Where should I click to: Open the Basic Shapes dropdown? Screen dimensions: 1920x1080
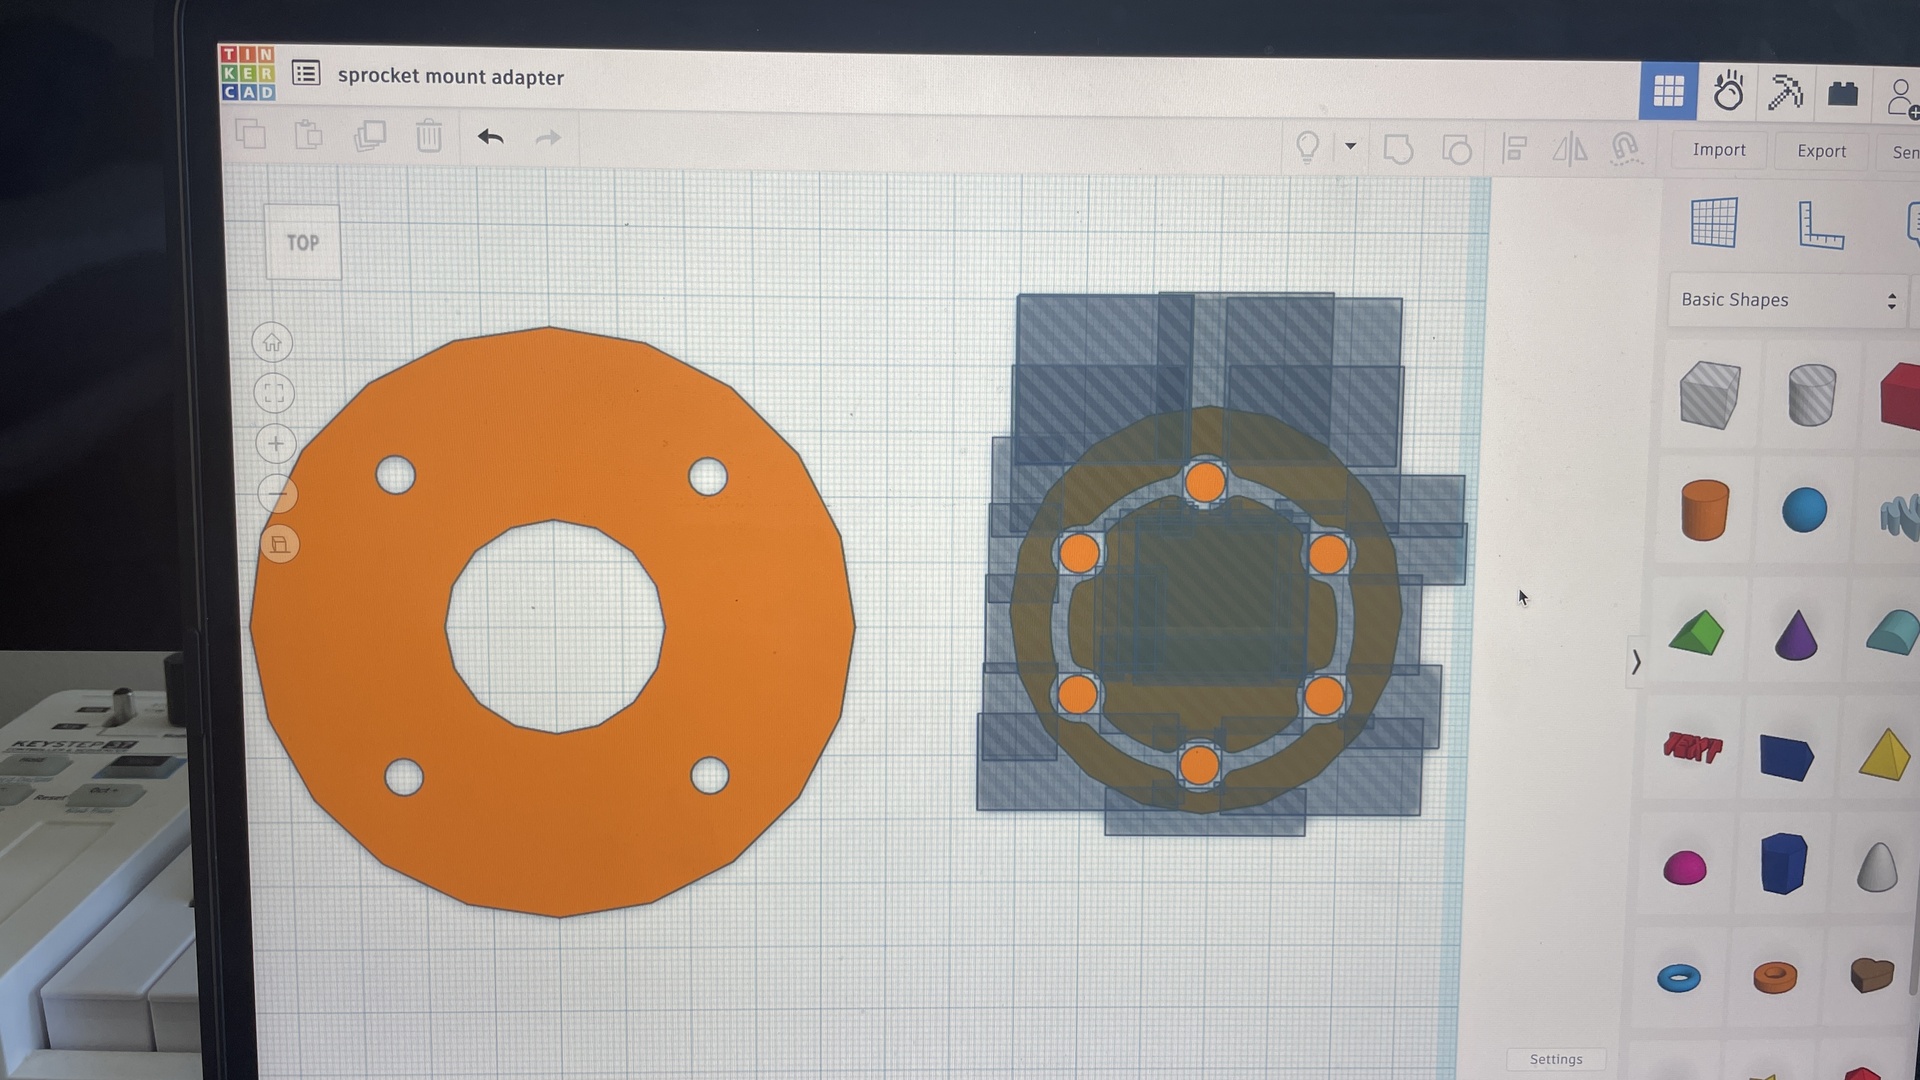(x=1787, y=300)
